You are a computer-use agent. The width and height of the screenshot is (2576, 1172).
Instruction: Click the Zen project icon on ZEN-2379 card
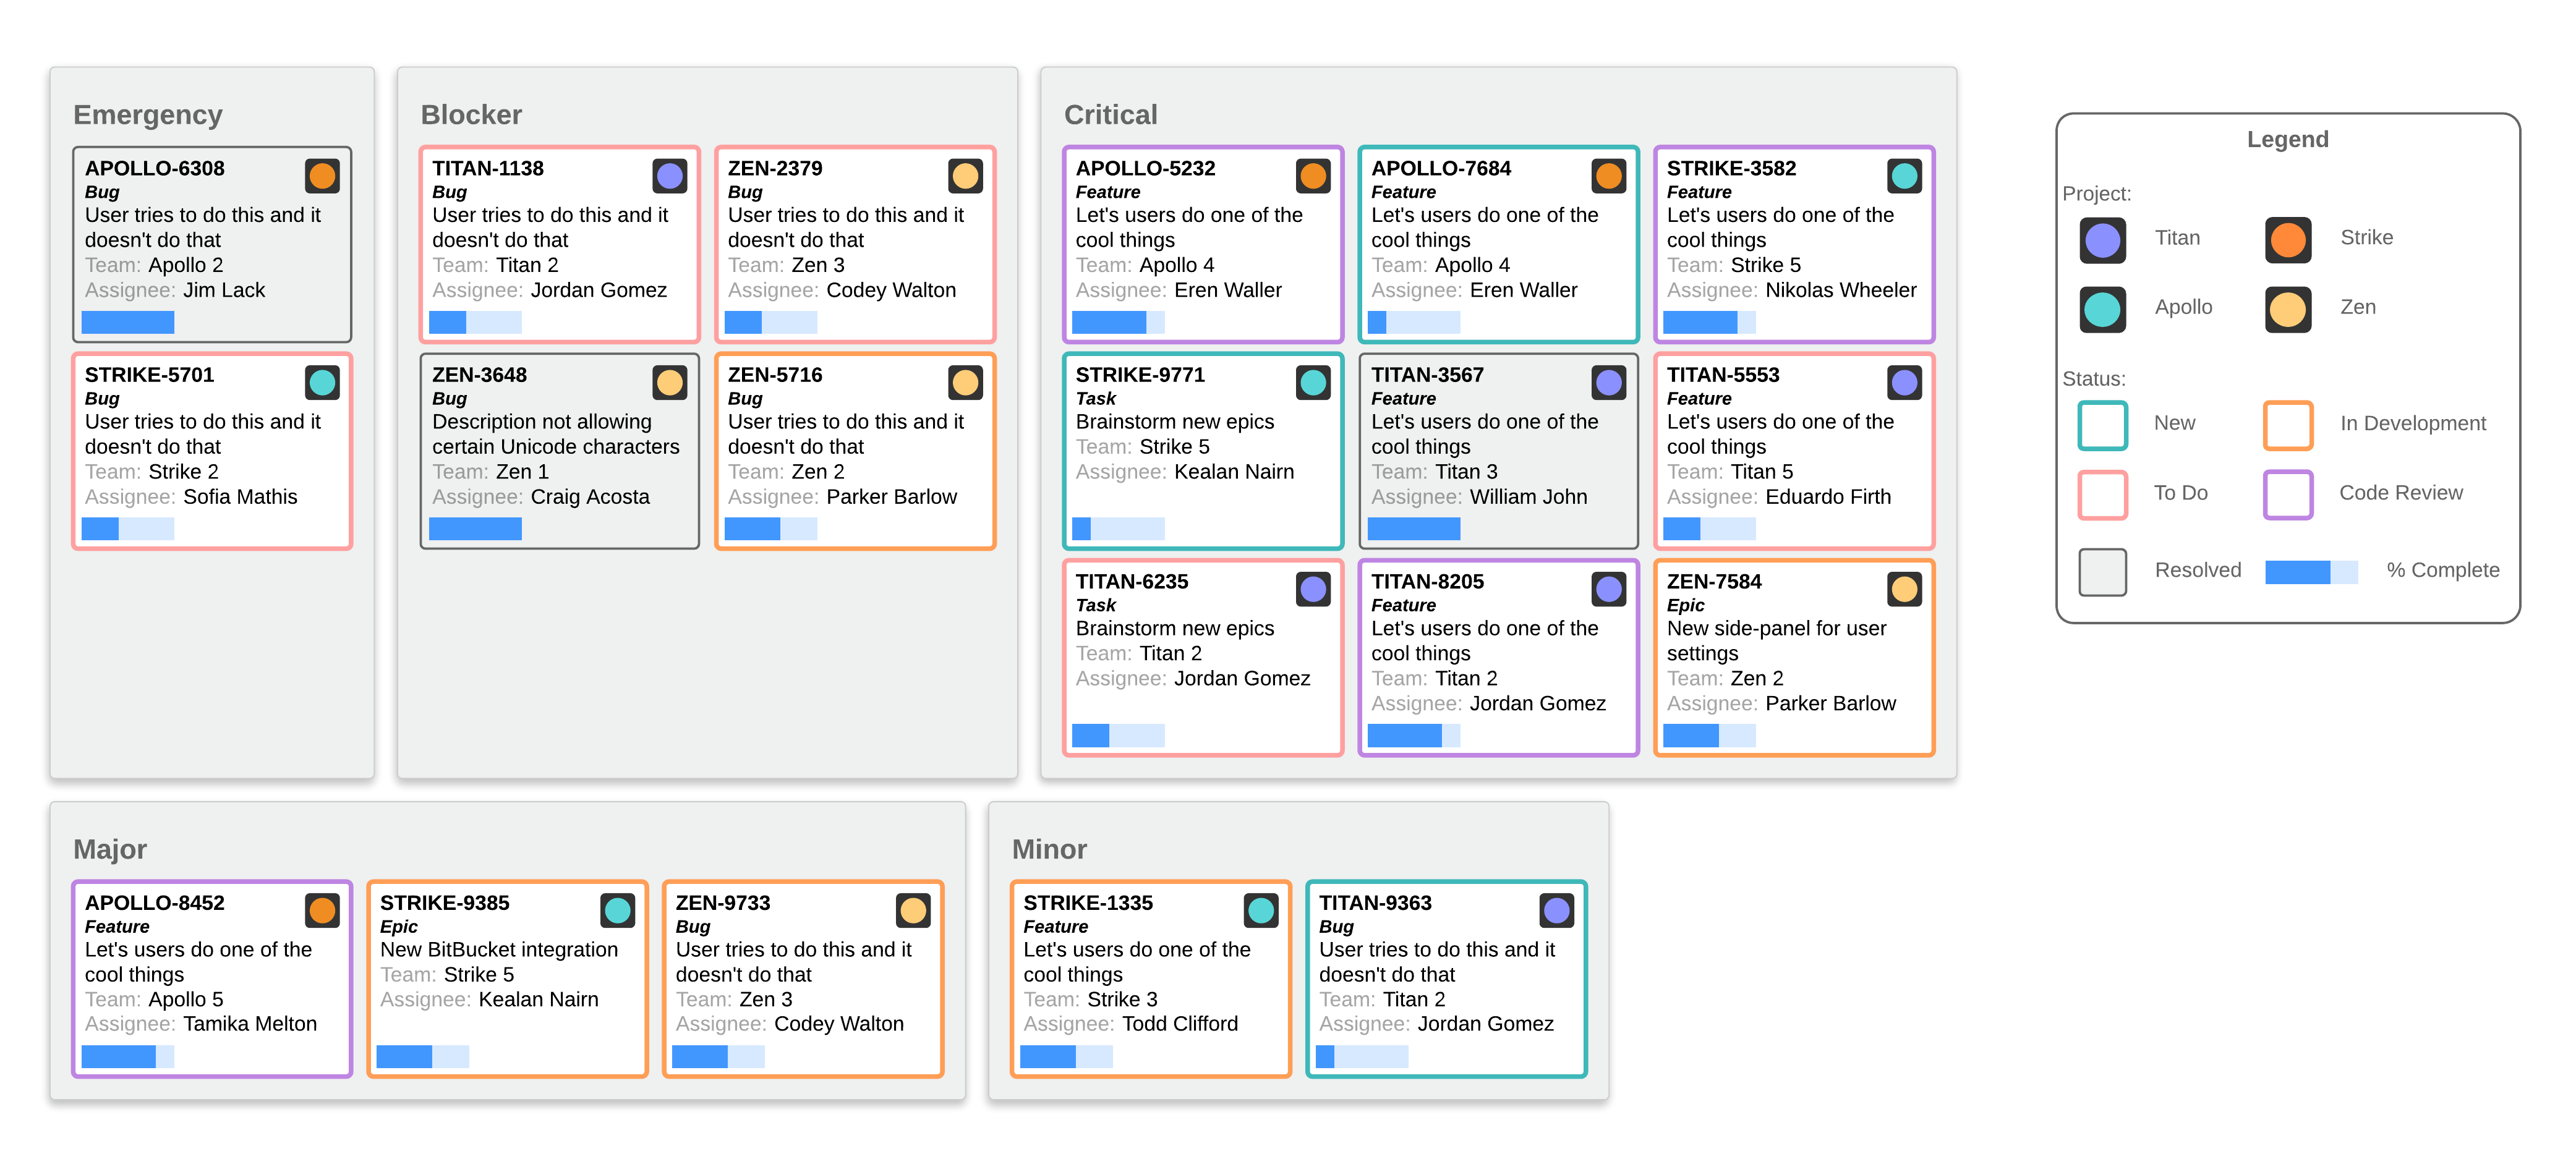[965, 176]
